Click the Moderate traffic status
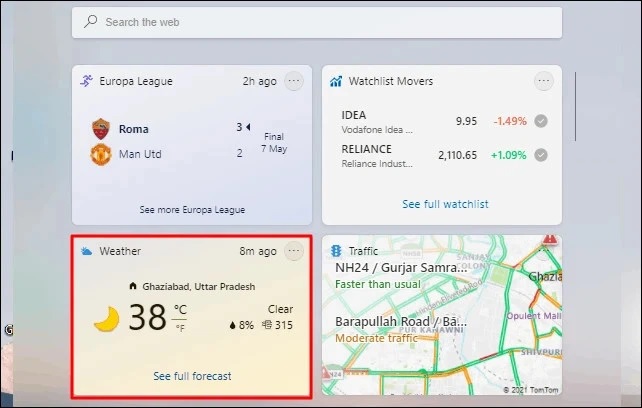Image resolution: width=642 pixels, height=408 pixels. [x=376, y=338]
